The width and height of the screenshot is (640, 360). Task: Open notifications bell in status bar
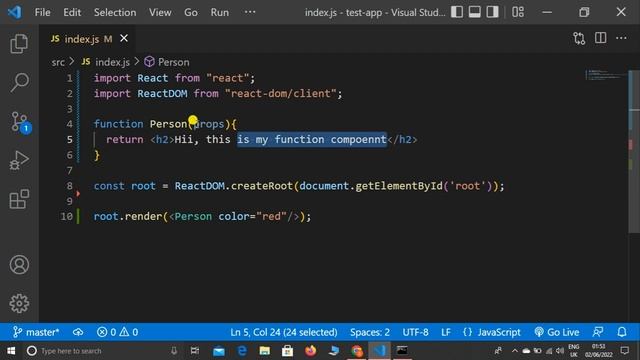[622, 332]
